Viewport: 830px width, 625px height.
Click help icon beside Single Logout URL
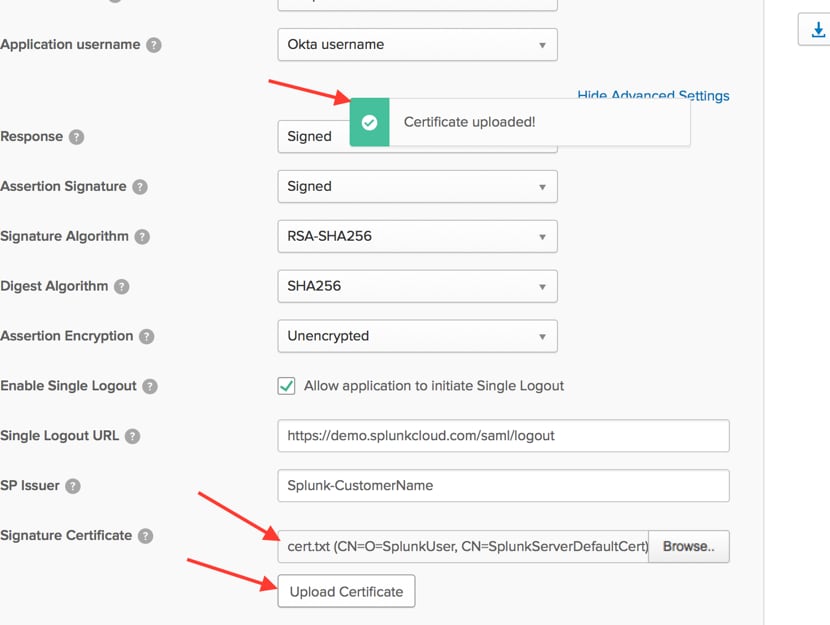click(x=132, y=436)
